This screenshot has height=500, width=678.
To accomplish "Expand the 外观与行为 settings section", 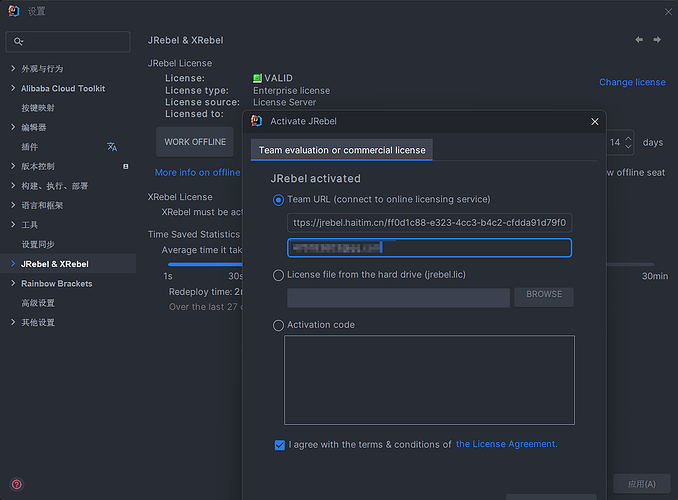I will pos(13,68).
